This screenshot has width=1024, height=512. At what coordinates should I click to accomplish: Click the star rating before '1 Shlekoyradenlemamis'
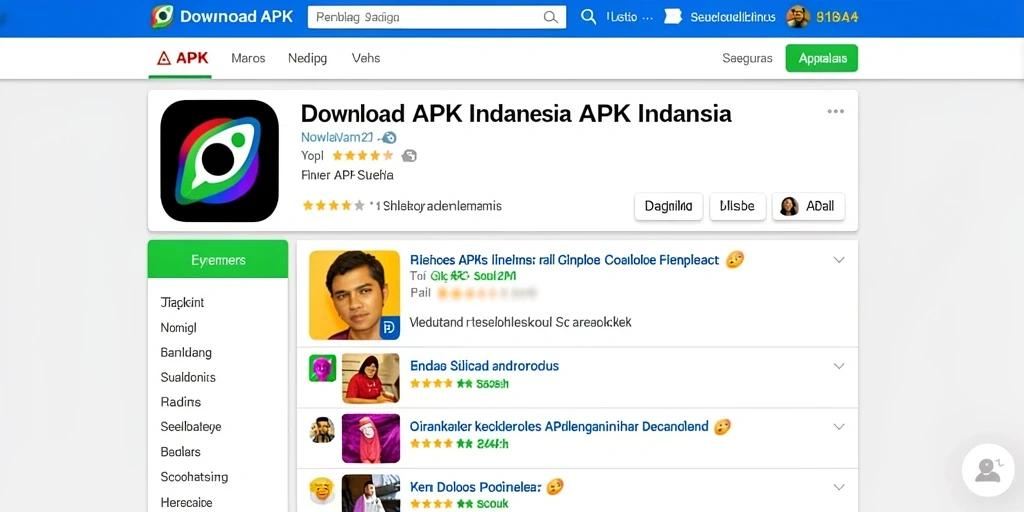click(333, 206)
